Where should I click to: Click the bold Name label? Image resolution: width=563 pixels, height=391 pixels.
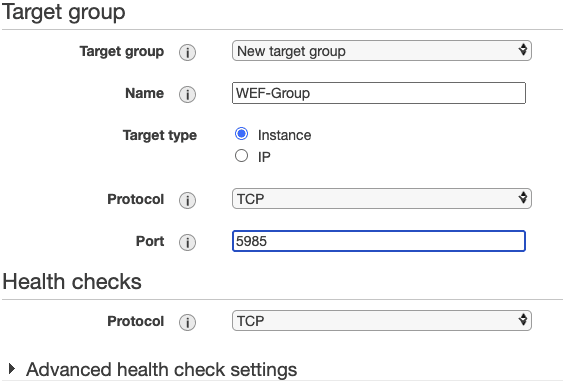[x=144, y=93]
